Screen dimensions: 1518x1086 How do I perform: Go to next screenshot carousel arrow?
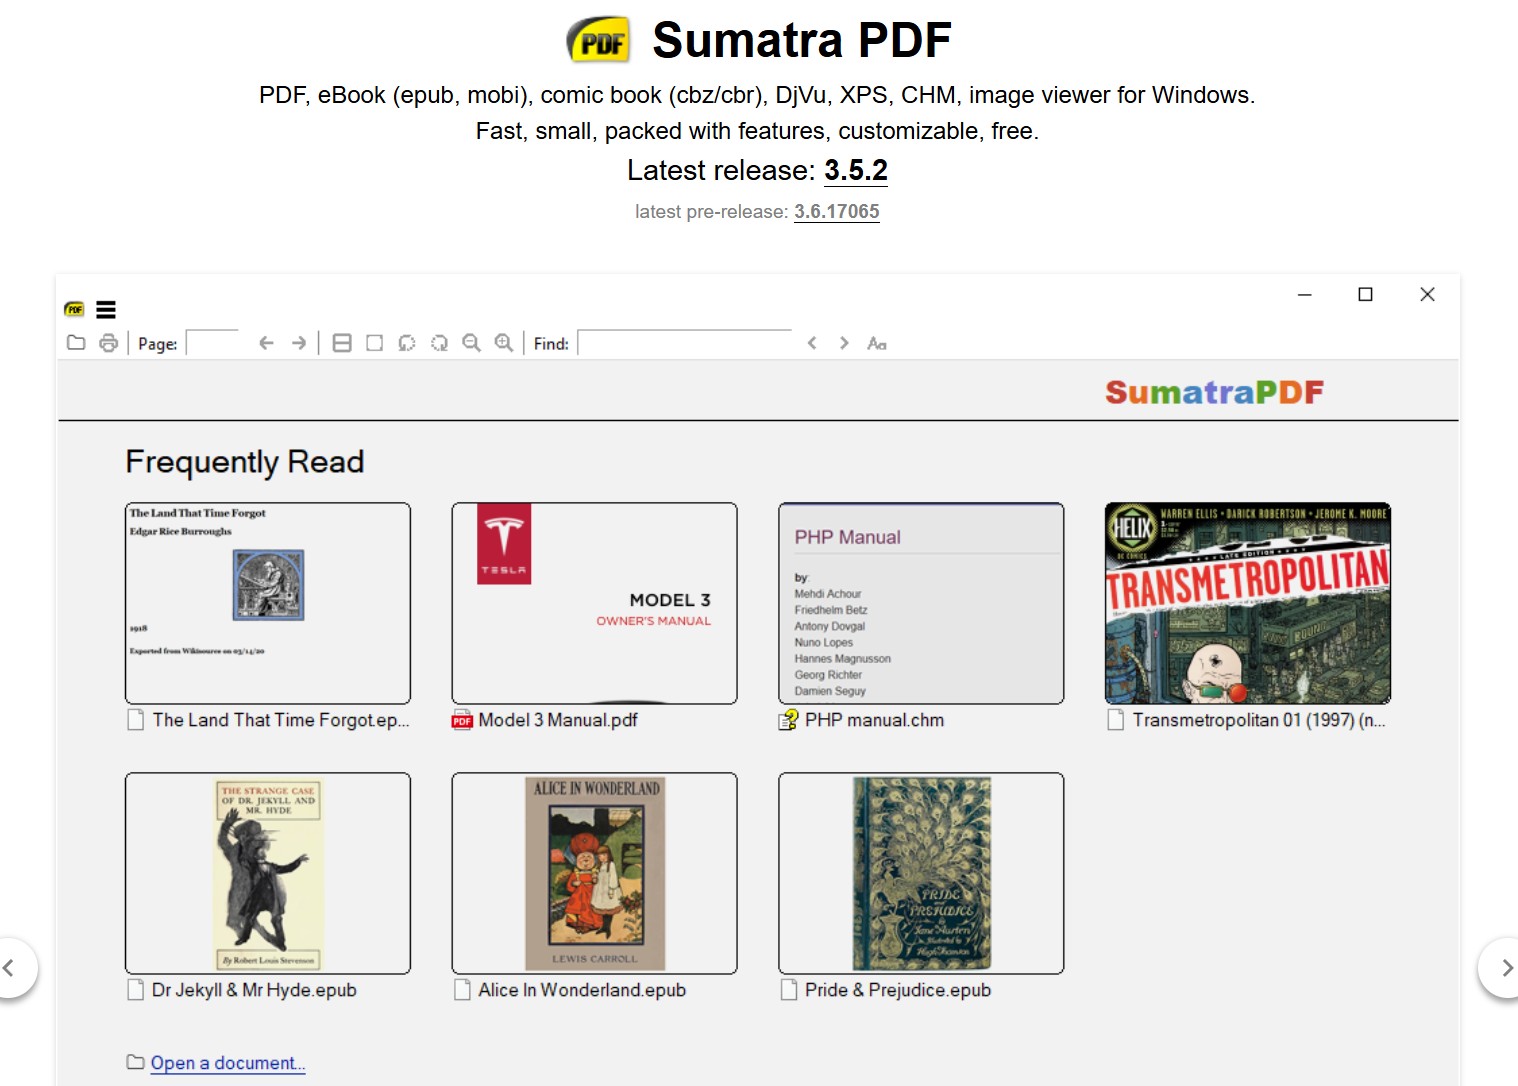click(1505, 968)
